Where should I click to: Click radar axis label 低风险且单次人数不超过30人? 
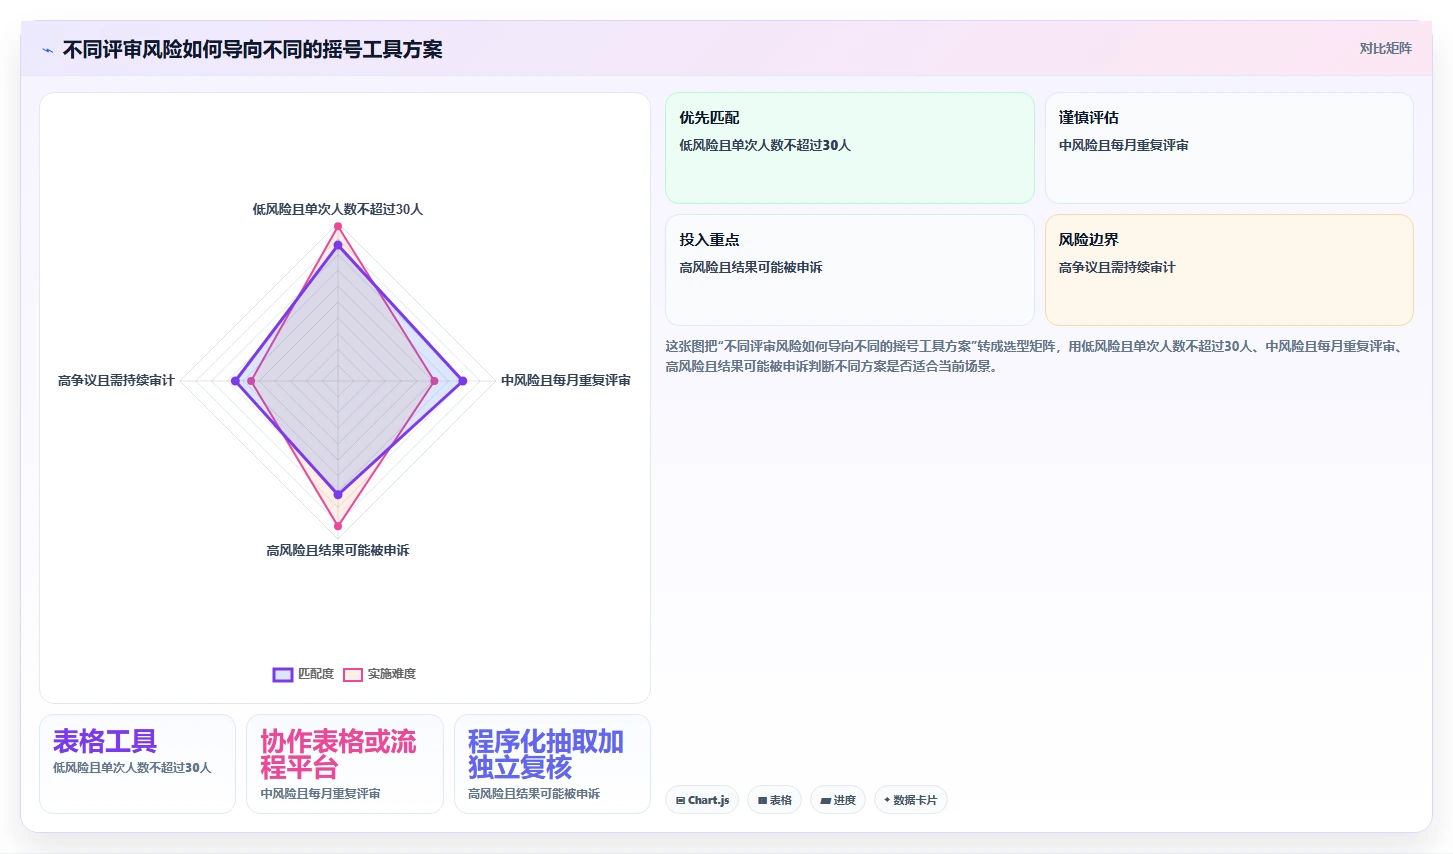[x=338, y=209]
